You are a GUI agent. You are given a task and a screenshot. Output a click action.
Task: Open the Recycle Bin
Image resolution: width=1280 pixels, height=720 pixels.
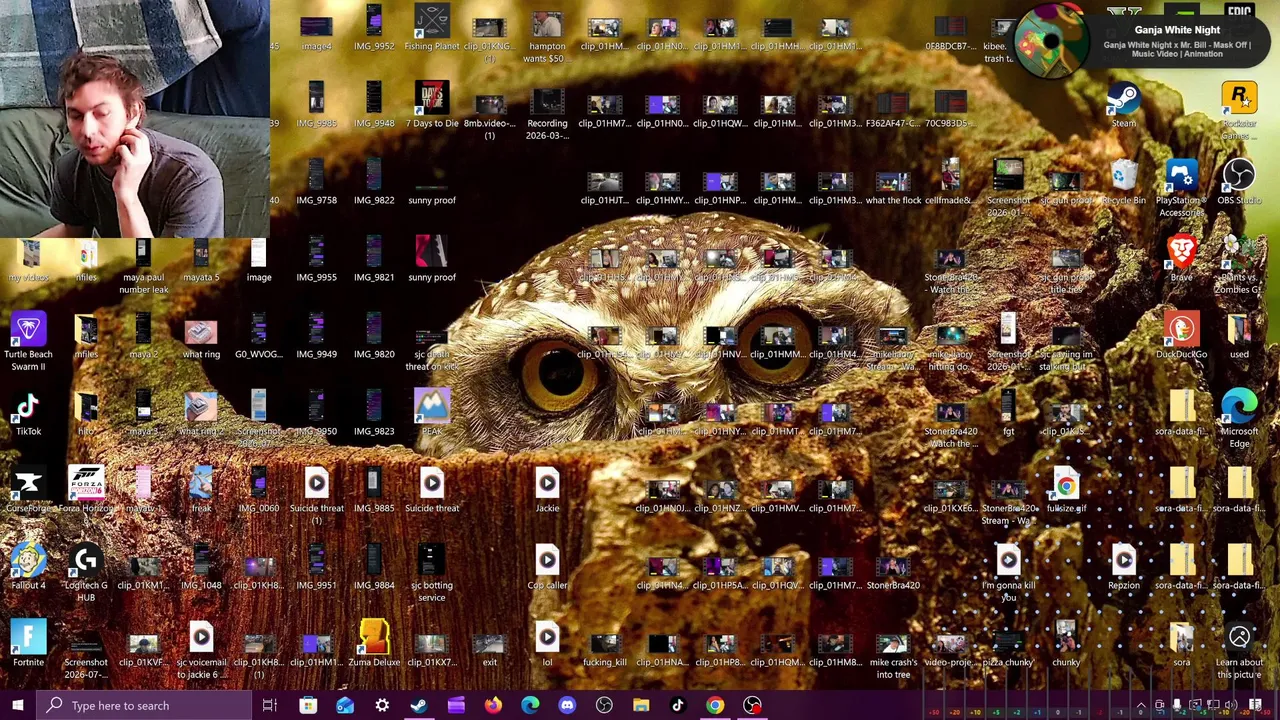(x=1124, y=182)
